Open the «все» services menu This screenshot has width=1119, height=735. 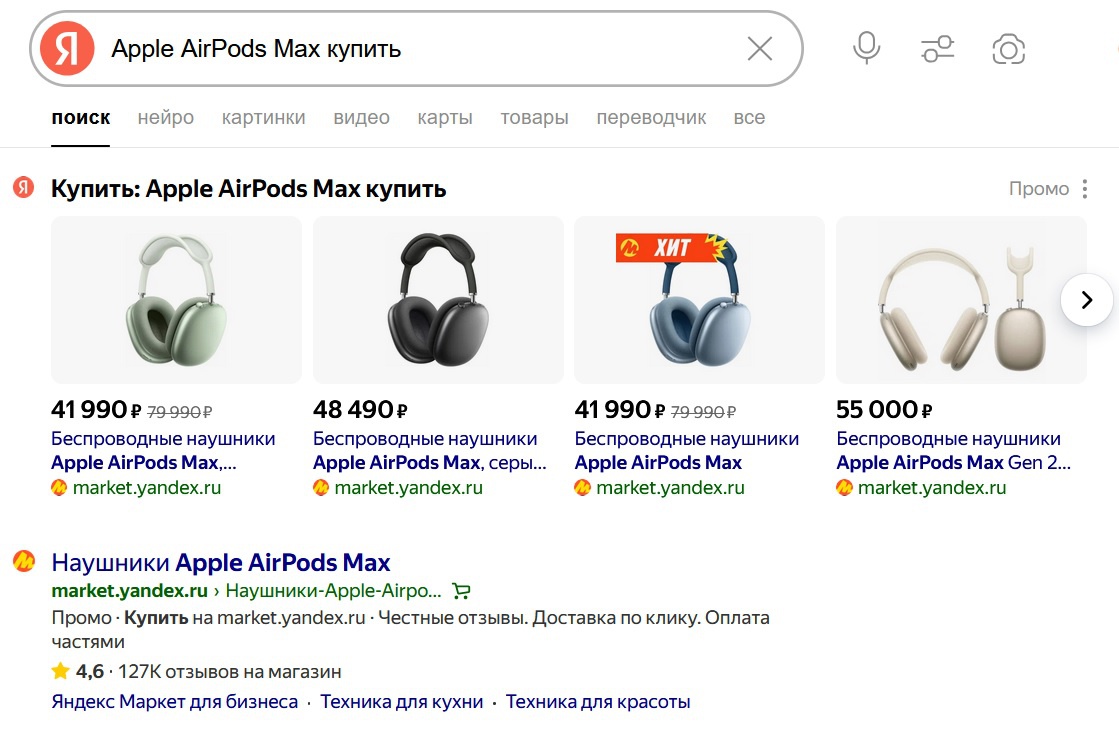749,118
